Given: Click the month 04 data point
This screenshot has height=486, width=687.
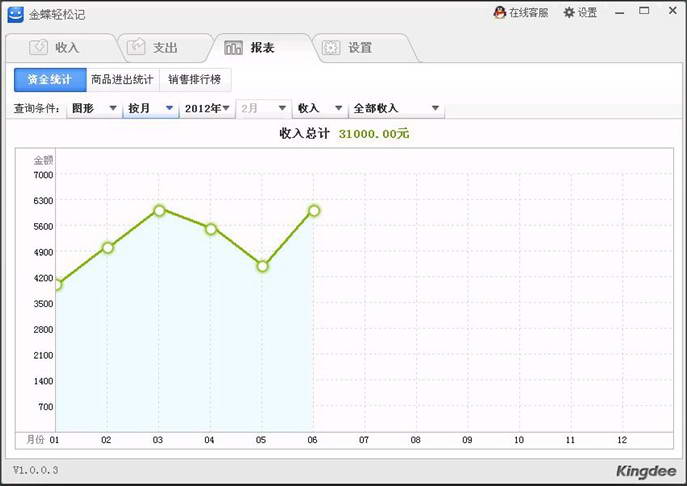Looking at the screenshot, I should coord(211,229).
